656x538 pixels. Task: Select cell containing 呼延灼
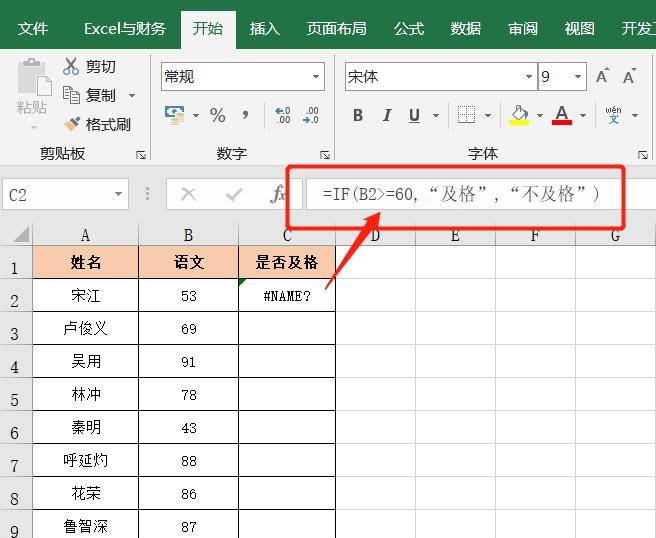(85, 461)
